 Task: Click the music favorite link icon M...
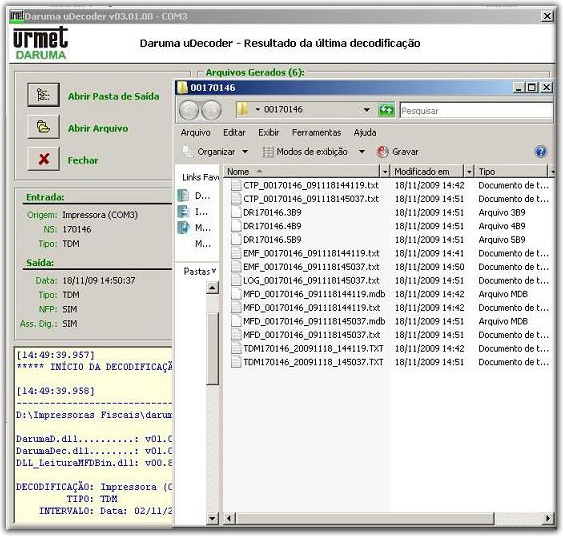[183, 227]
